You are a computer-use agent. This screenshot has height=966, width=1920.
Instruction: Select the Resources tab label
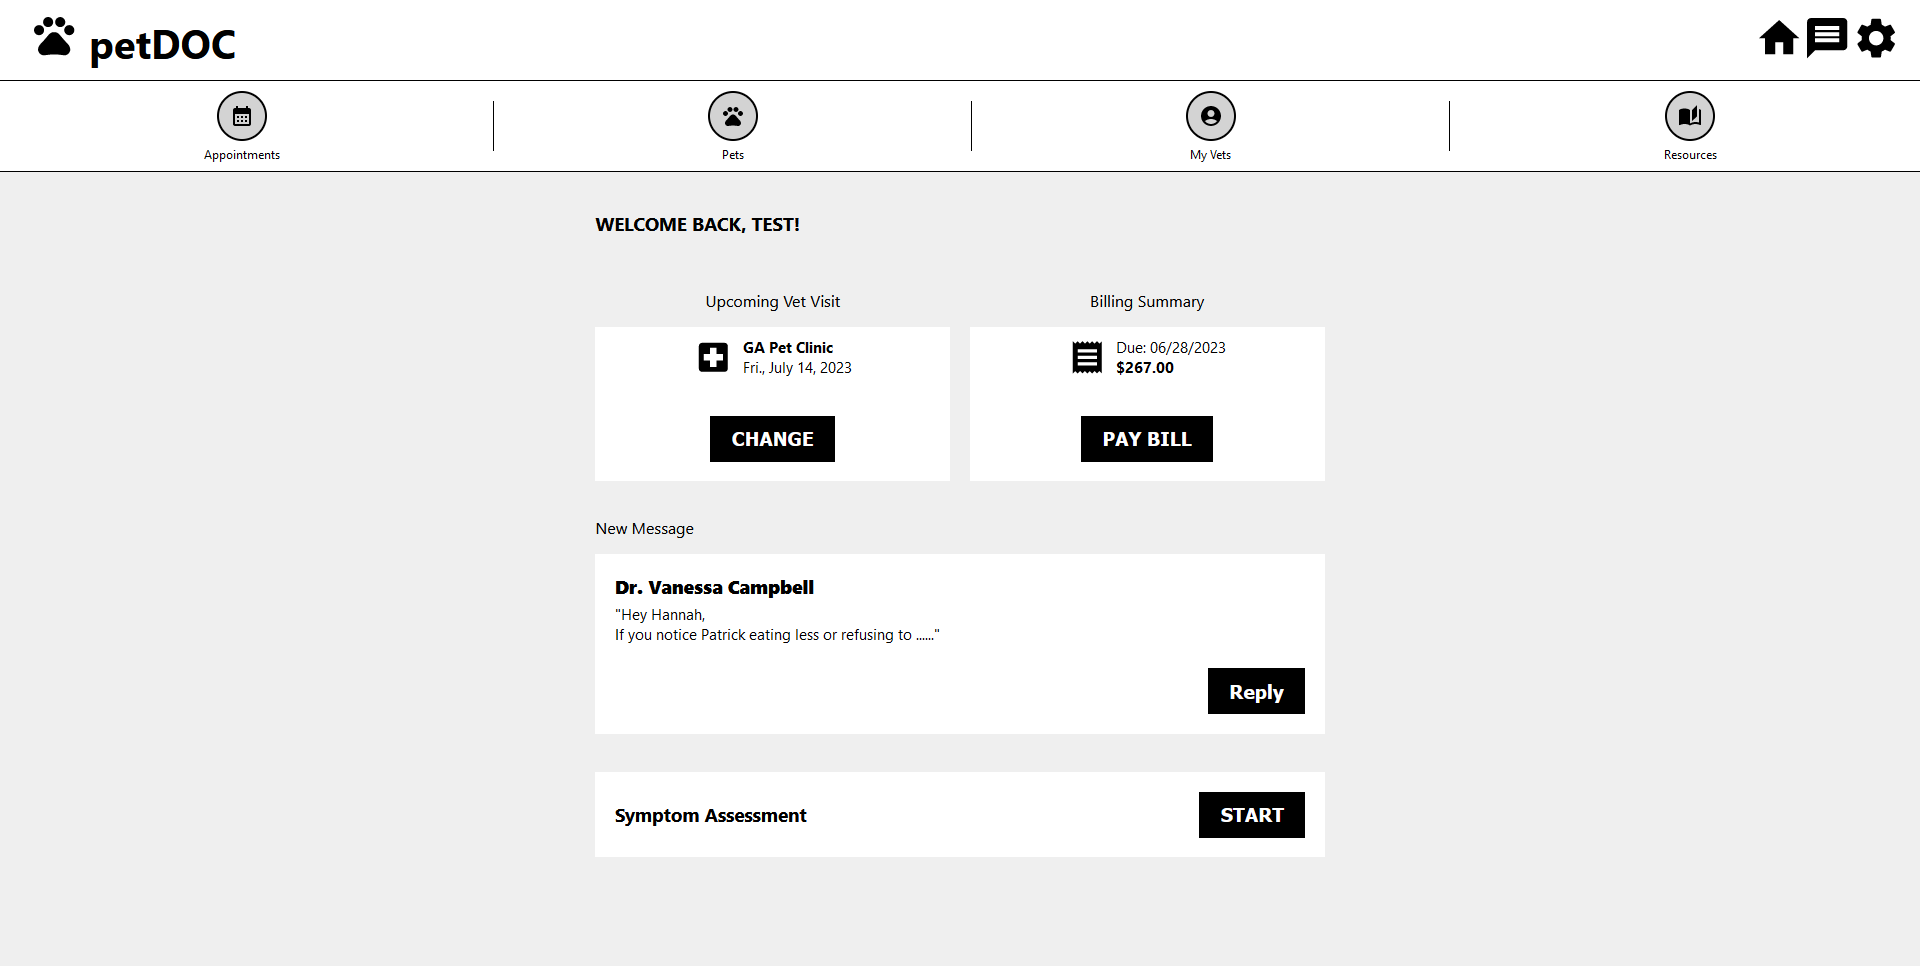(1690, 155)
